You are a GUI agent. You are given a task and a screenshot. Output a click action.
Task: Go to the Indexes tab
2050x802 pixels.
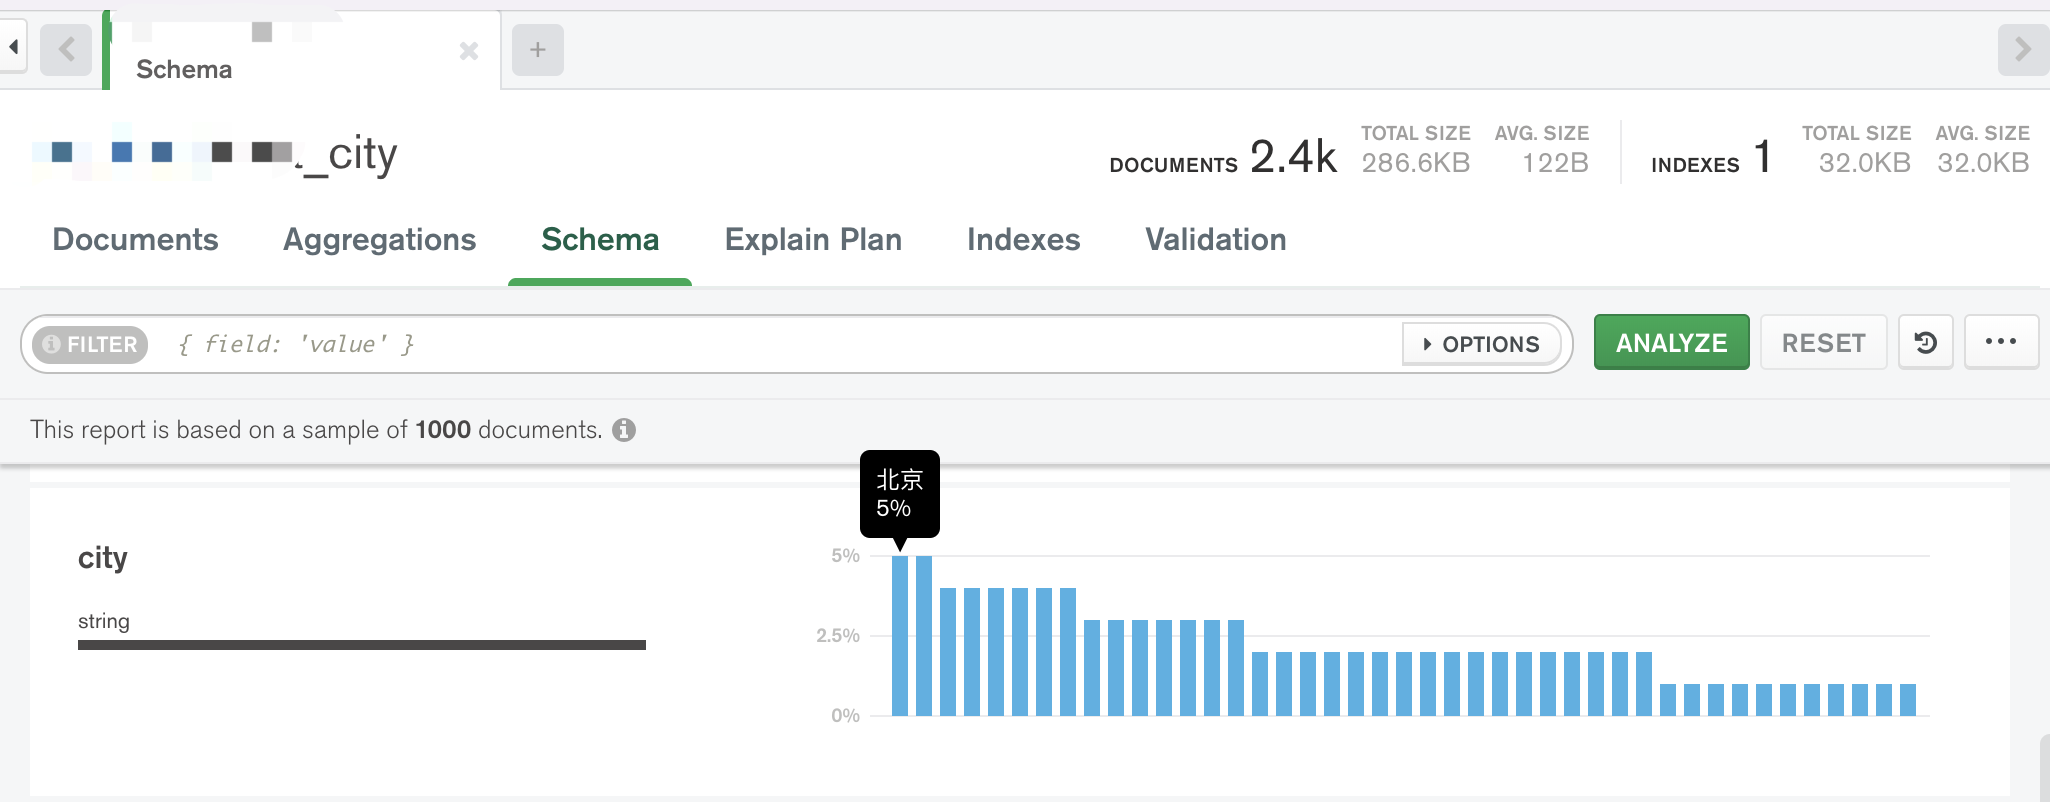[1023, 240]
